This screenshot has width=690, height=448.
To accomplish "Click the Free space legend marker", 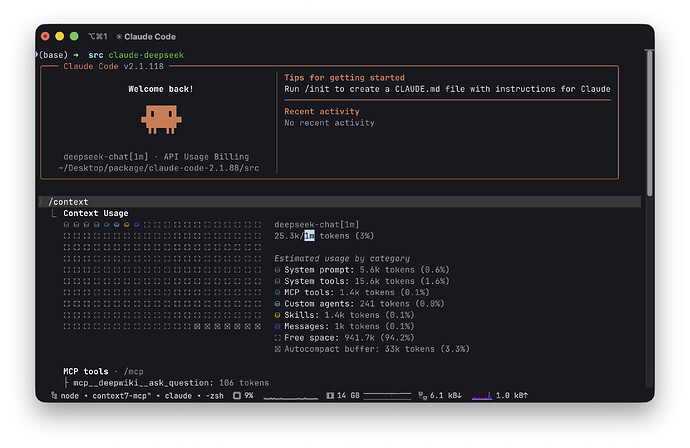I will coord(277,338).
